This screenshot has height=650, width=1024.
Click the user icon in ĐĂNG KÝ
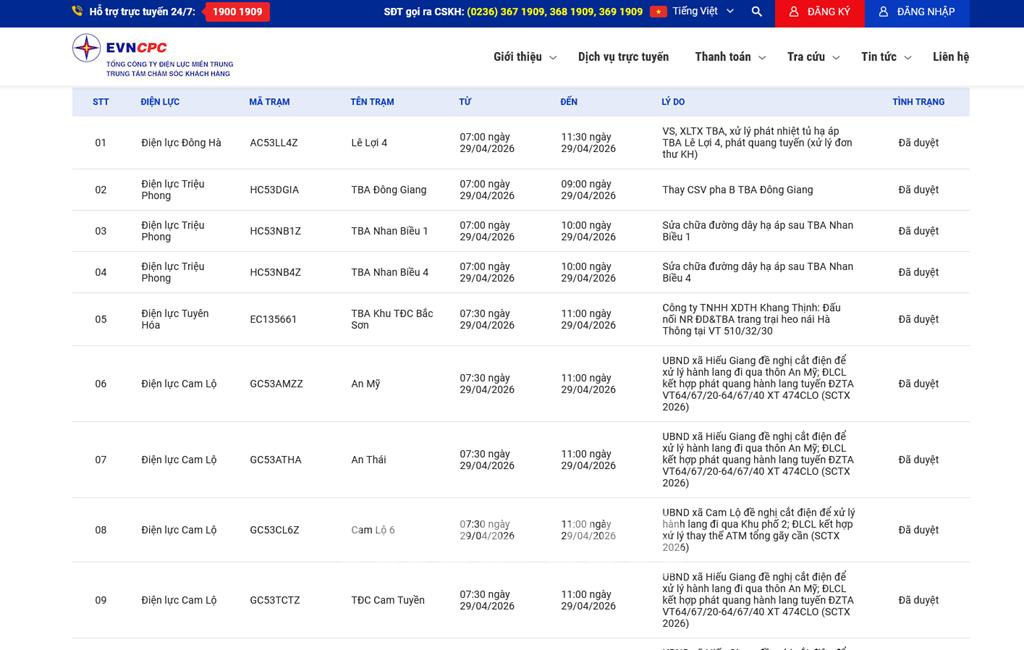pyautogui.click(x=794, y=12)
